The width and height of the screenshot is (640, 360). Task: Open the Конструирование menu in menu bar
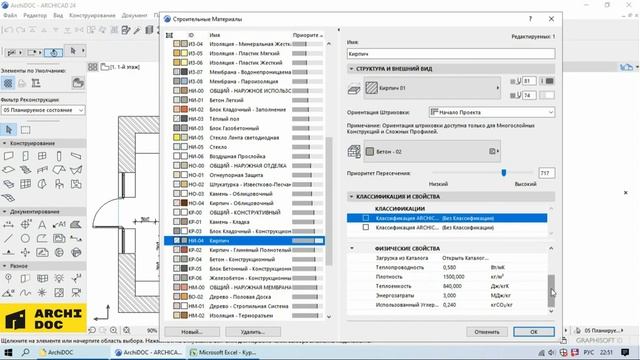click(x=92, y=16)
